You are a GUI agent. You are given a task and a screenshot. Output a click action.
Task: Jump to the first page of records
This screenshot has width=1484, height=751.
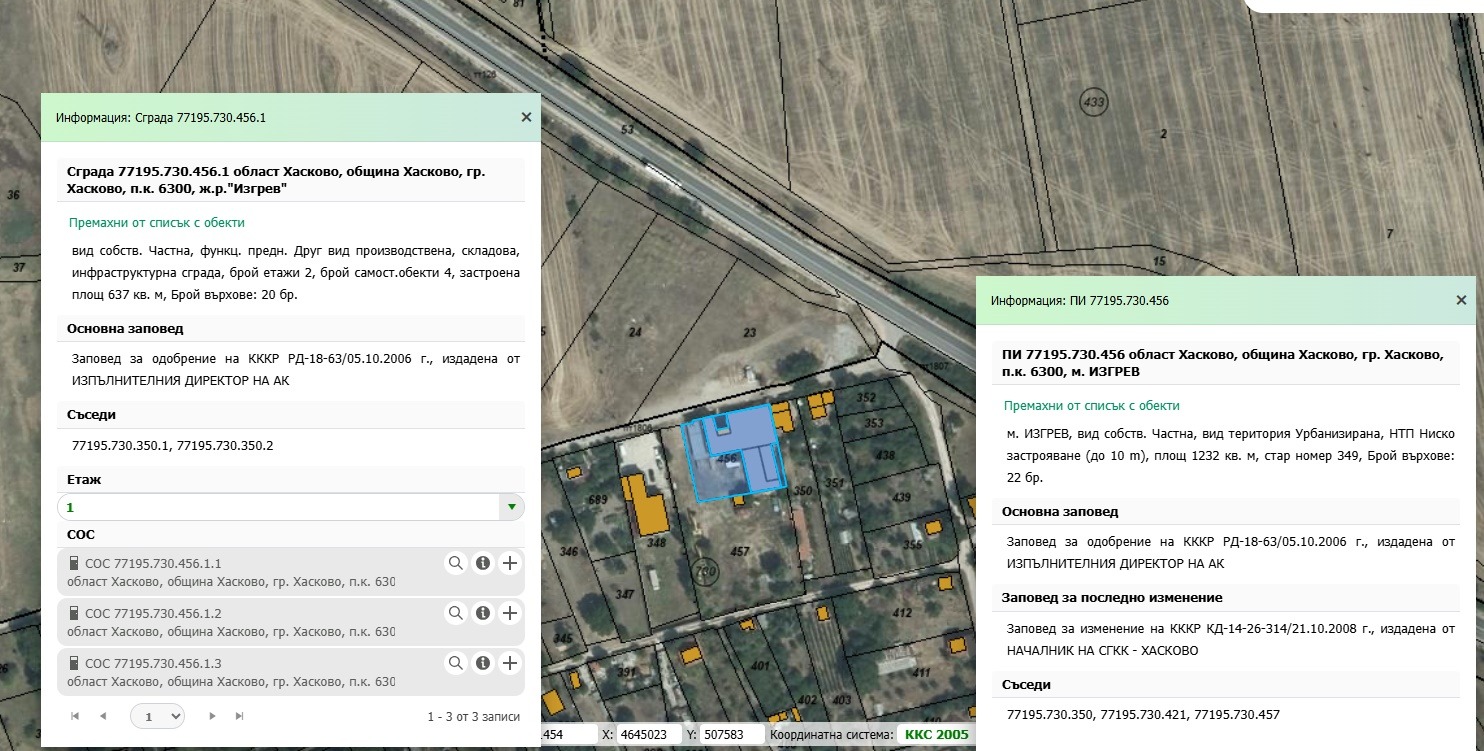point(75,716)
